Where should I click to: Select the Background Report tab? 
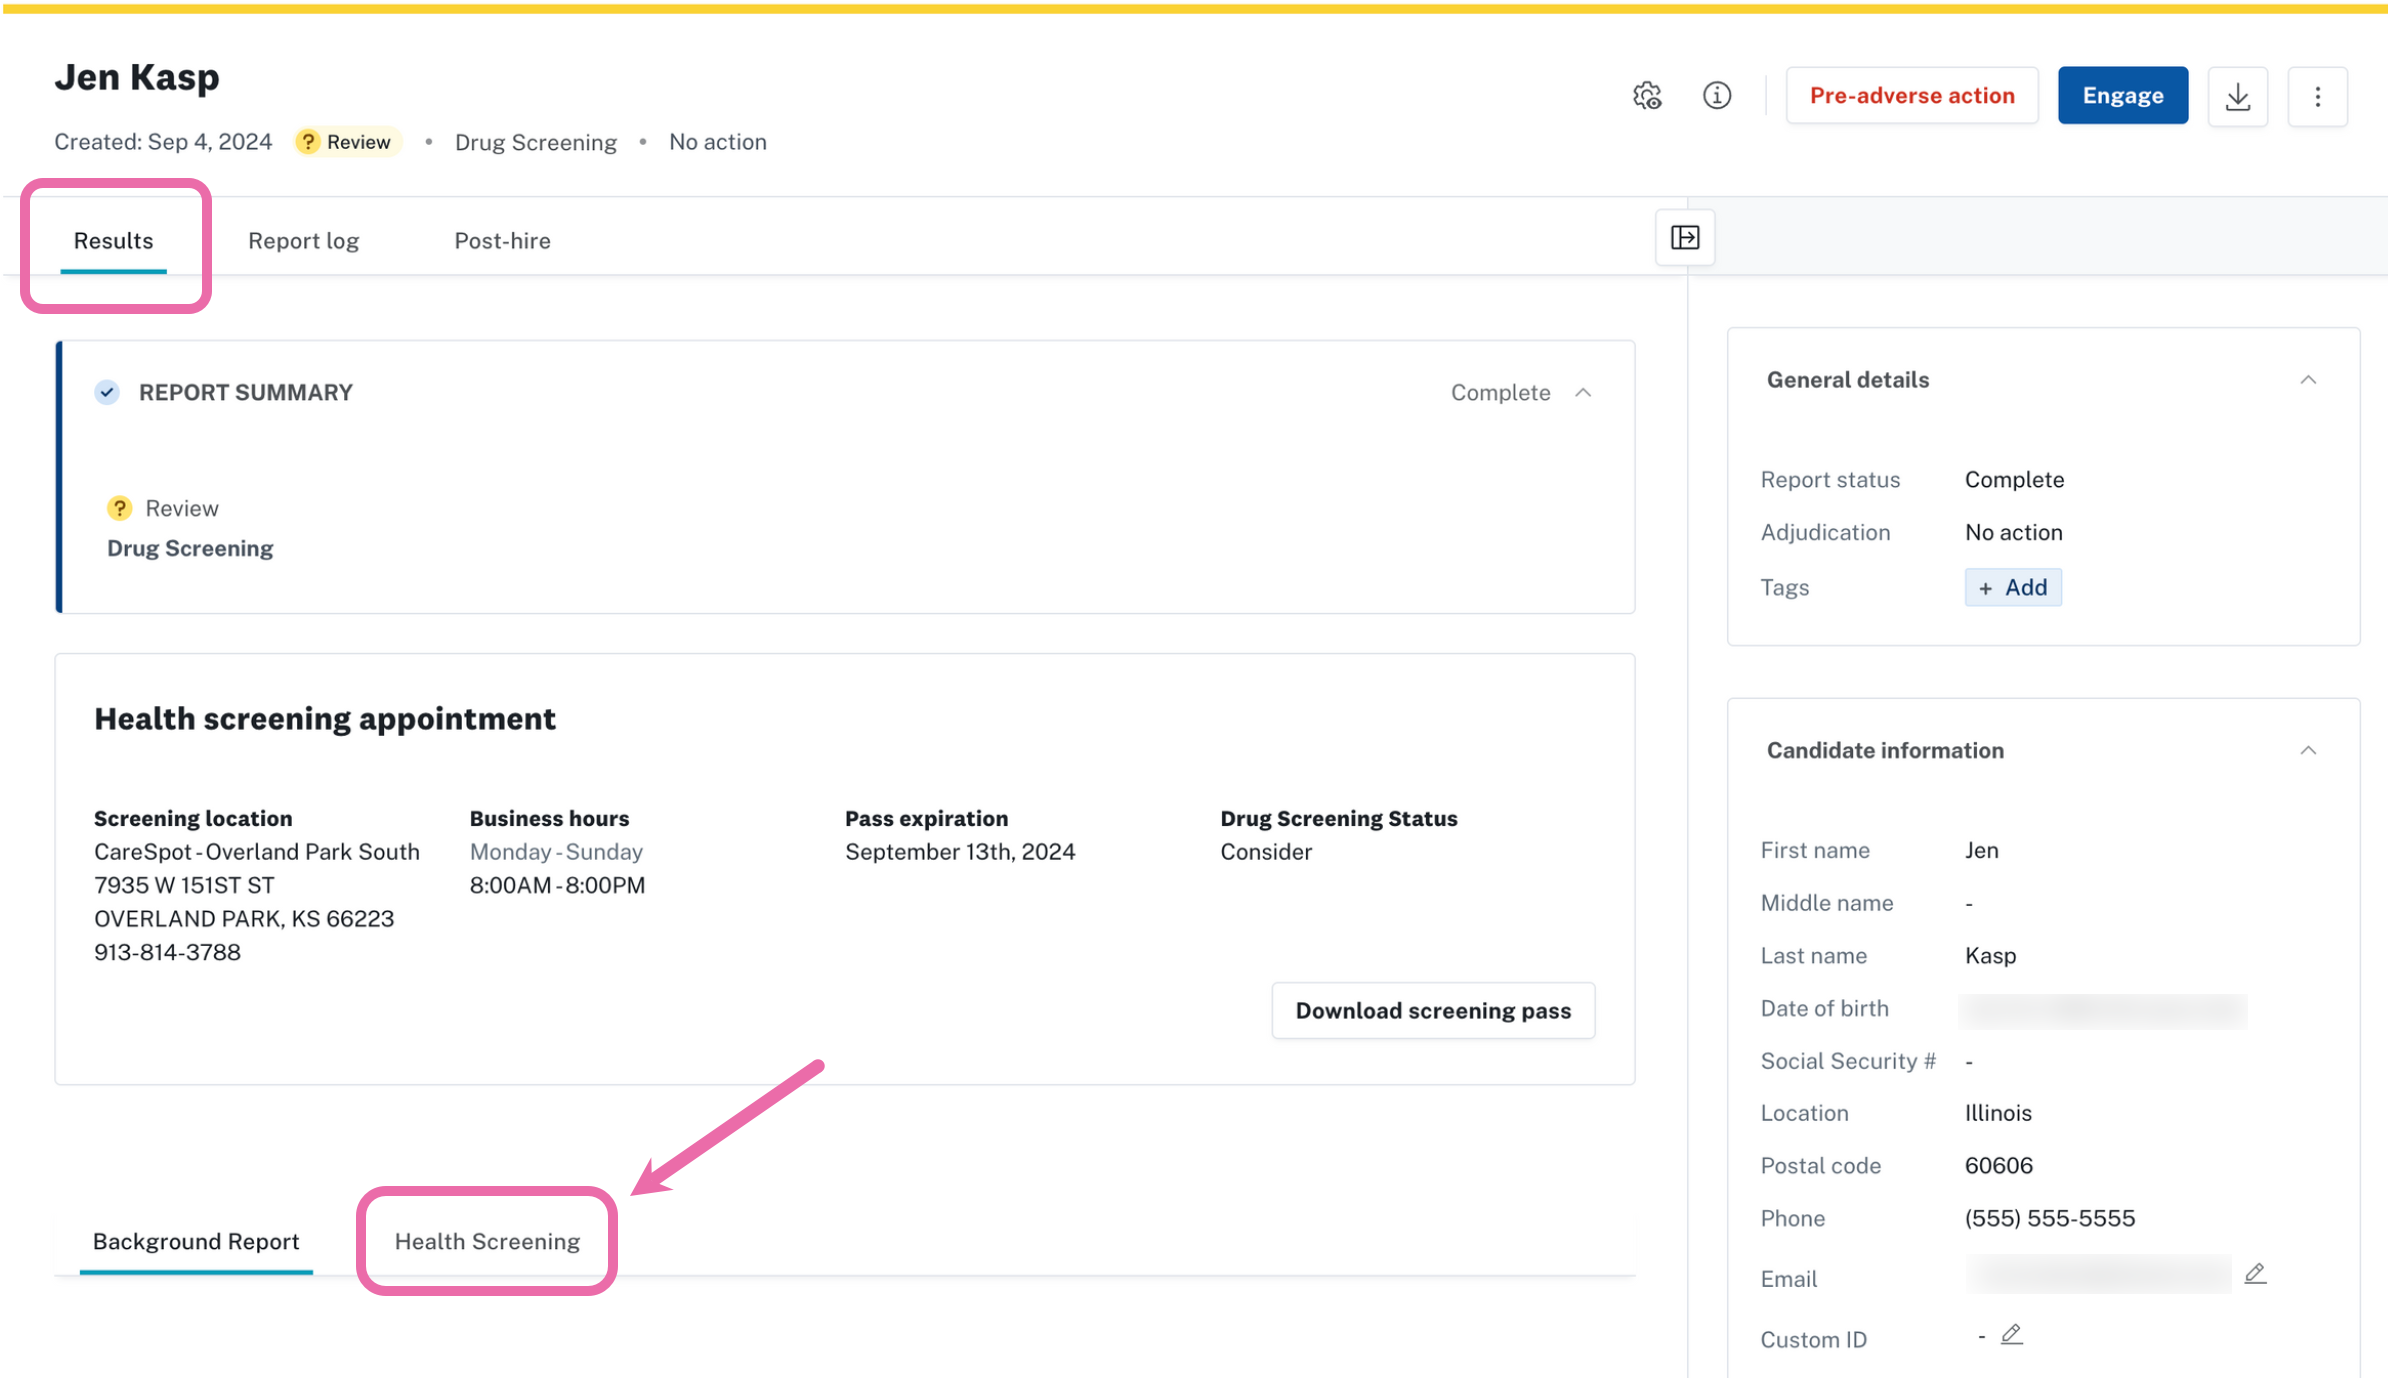point(196,1241)
